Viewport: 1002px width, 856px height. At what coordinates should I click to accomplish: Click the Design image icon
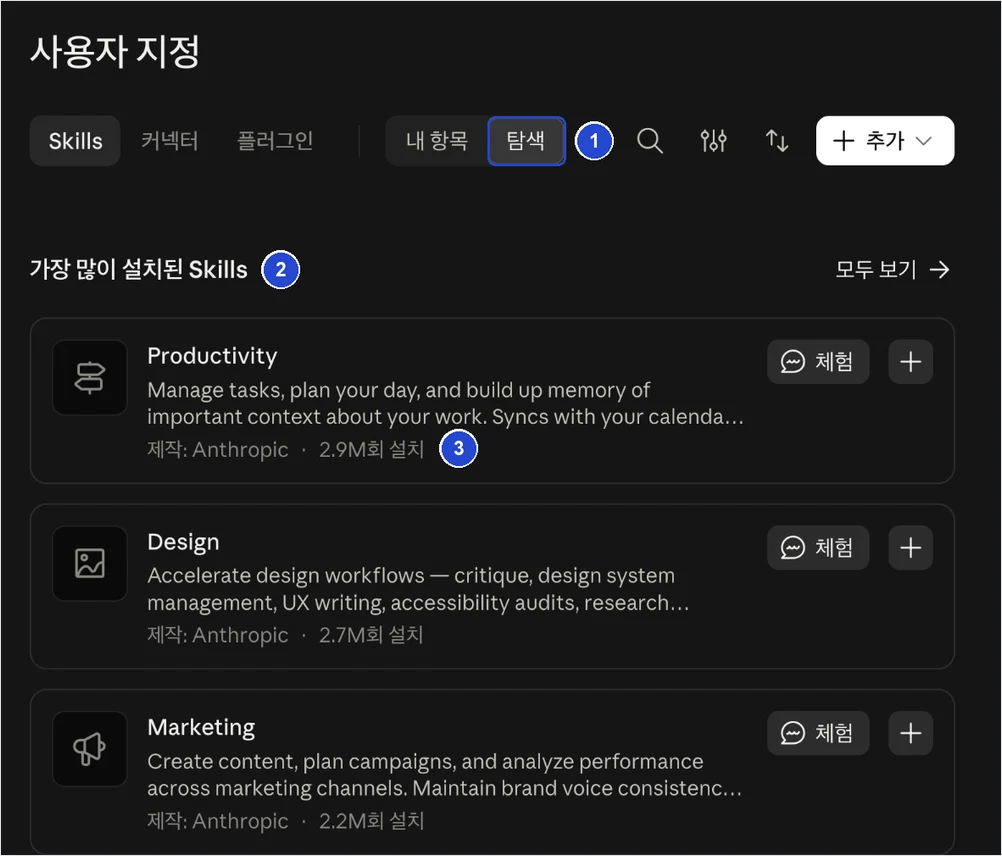[x=89, y=563]
